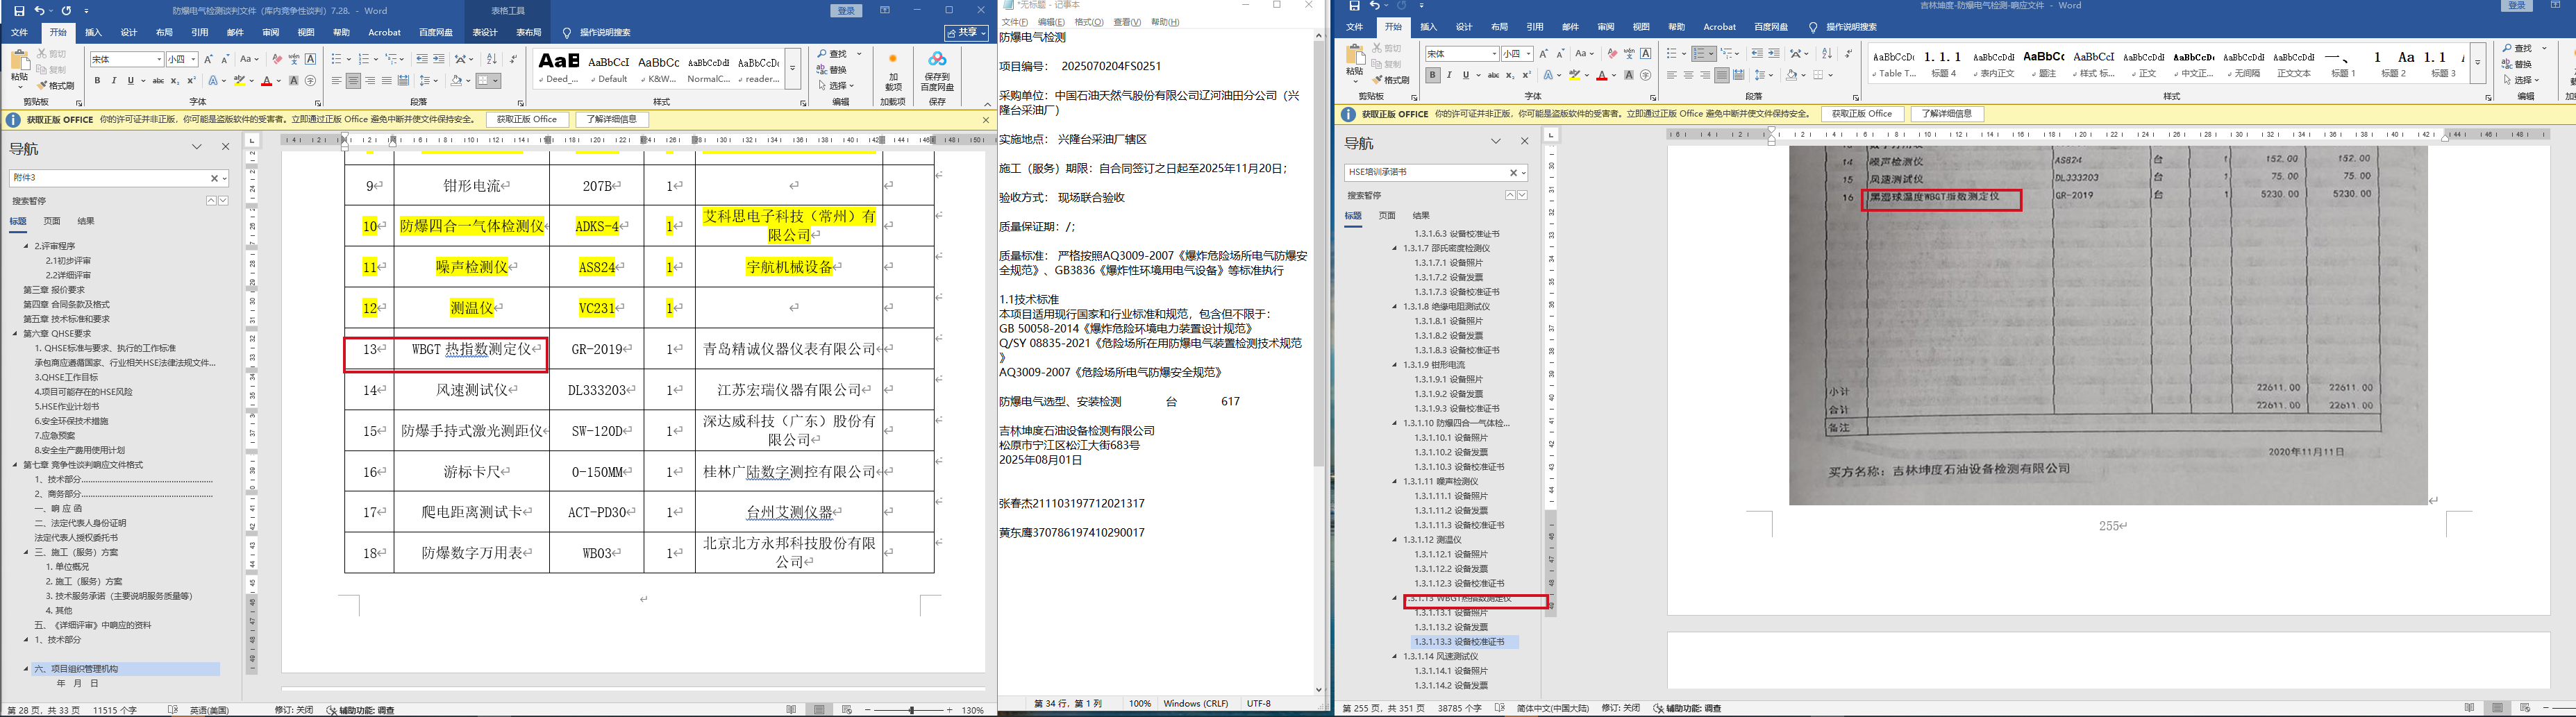Open 格式(O) menu in Notepad
This screenshot has width=2576, height=717.
click(1089, 22)
